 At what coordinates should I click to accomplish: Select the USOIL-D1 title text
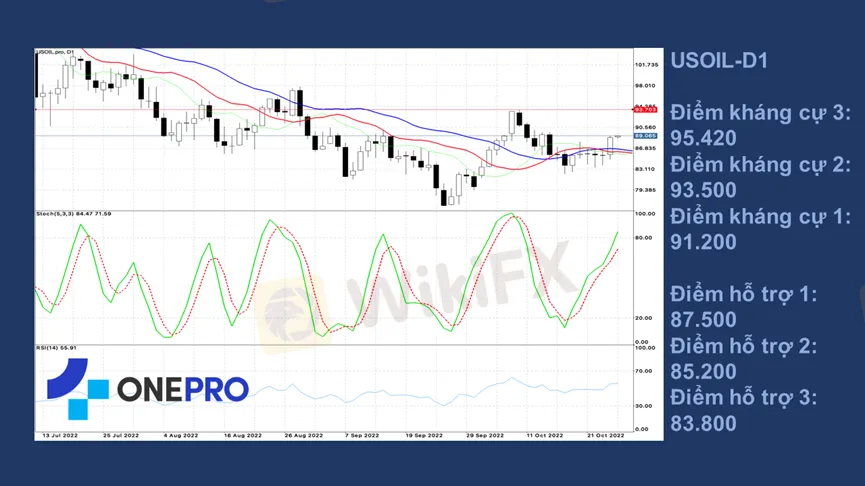(718, 61)
